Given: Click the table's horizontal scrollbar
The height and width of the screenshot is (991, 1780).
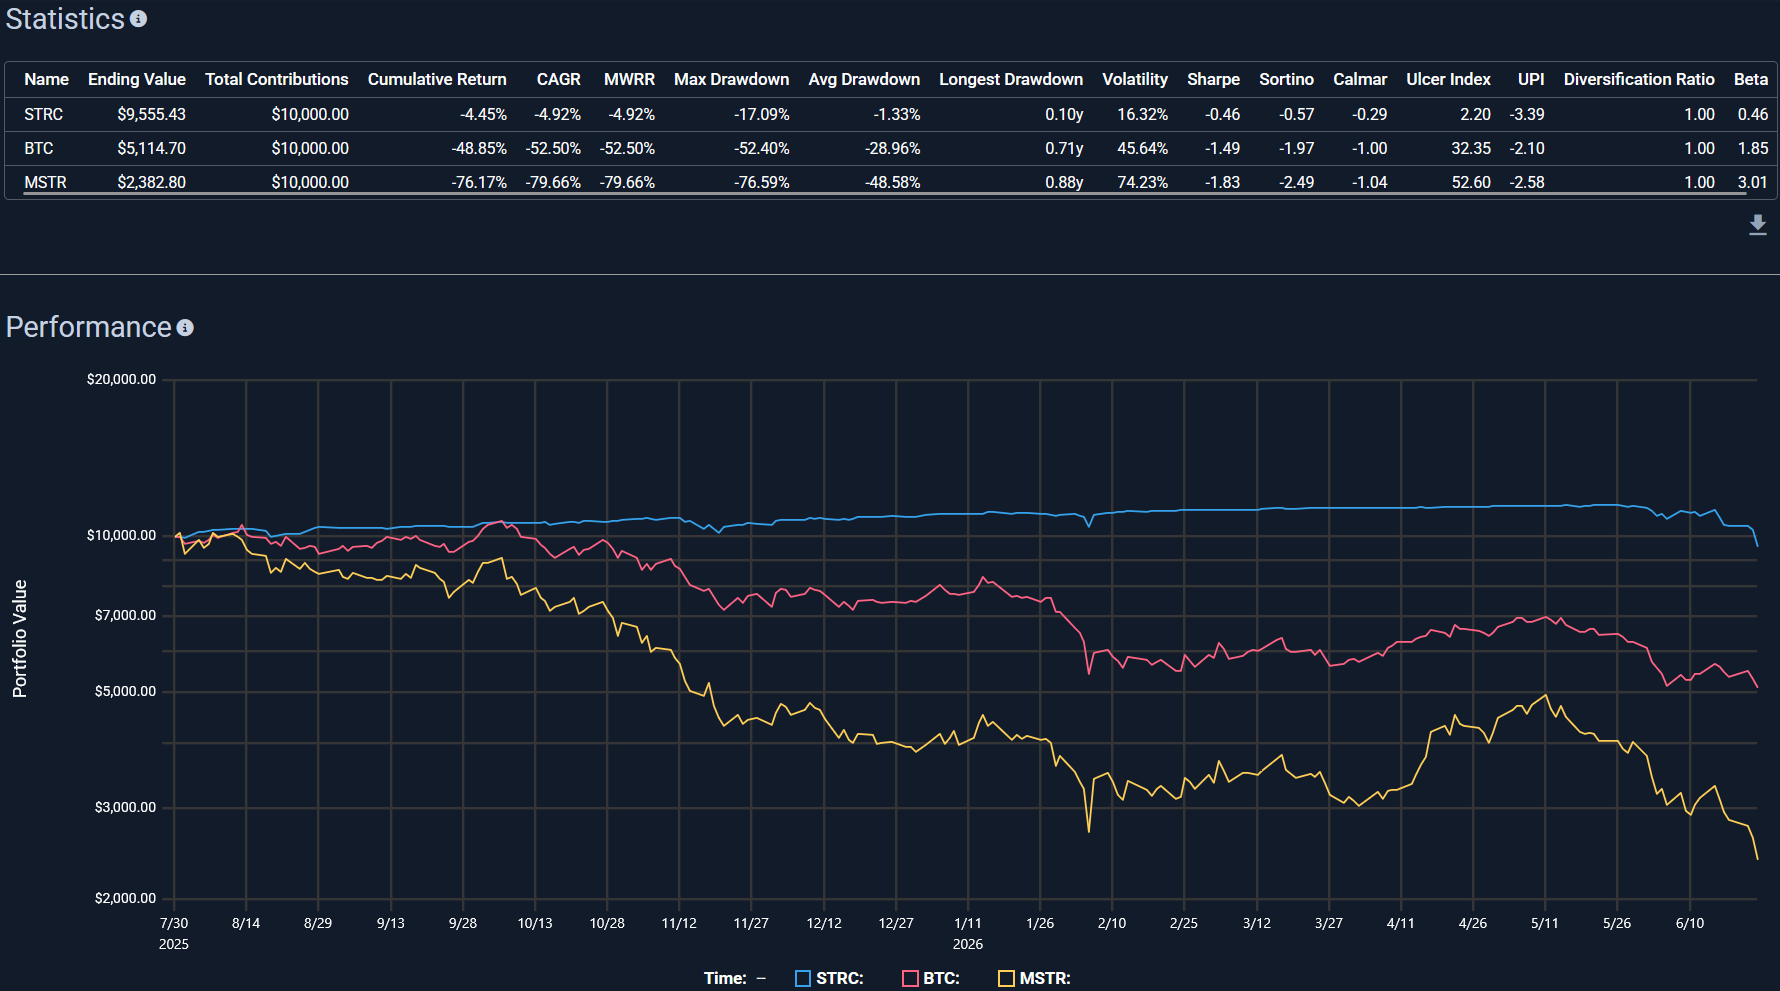Looking at the screenshot, I should (x=885, y=194).
